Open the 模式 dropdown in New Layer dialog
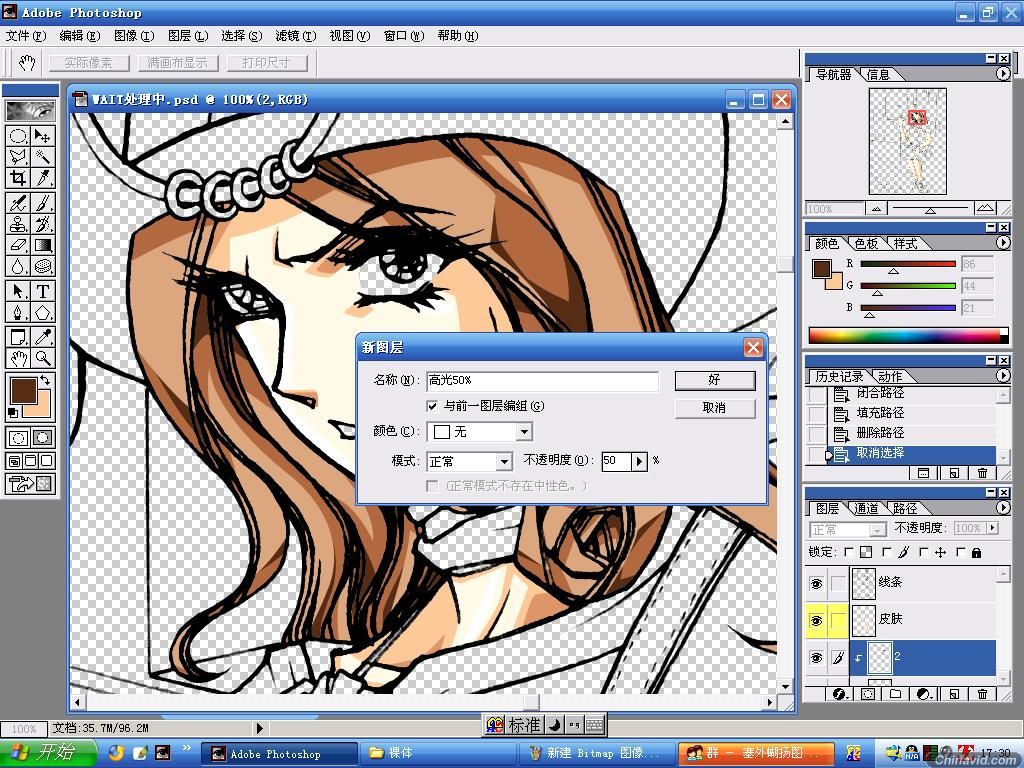This screenshot has width=1024, height=768. coord(504,462)
